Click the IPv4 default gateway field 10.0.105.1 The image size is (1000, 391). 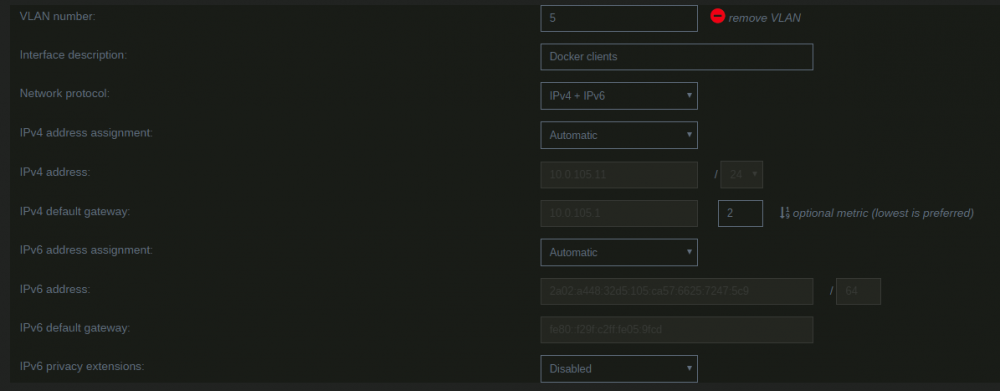coord(619,213)
